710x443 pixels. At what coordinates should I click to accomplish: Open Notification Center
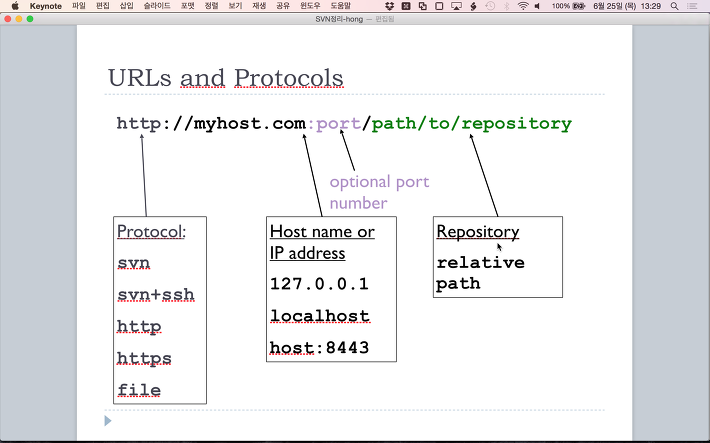692,6
